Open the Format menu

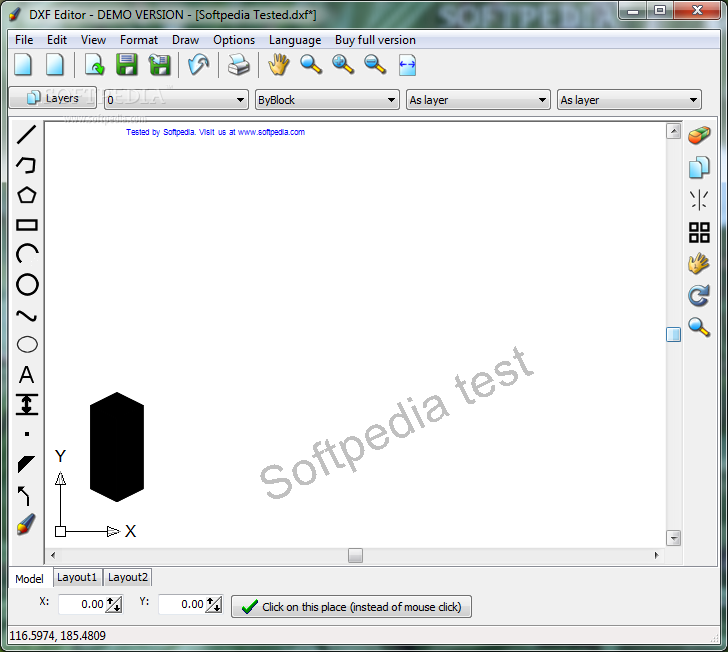pyautogui.click(x=139, y=40)
